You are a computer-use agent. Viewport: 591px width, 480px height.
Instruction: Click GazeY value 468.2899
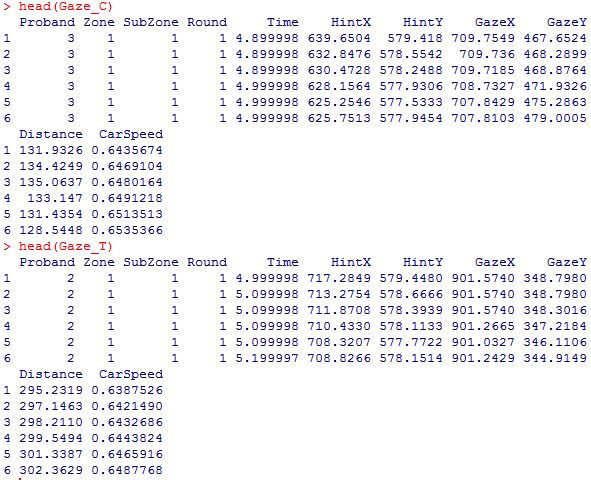click(555, 54)
